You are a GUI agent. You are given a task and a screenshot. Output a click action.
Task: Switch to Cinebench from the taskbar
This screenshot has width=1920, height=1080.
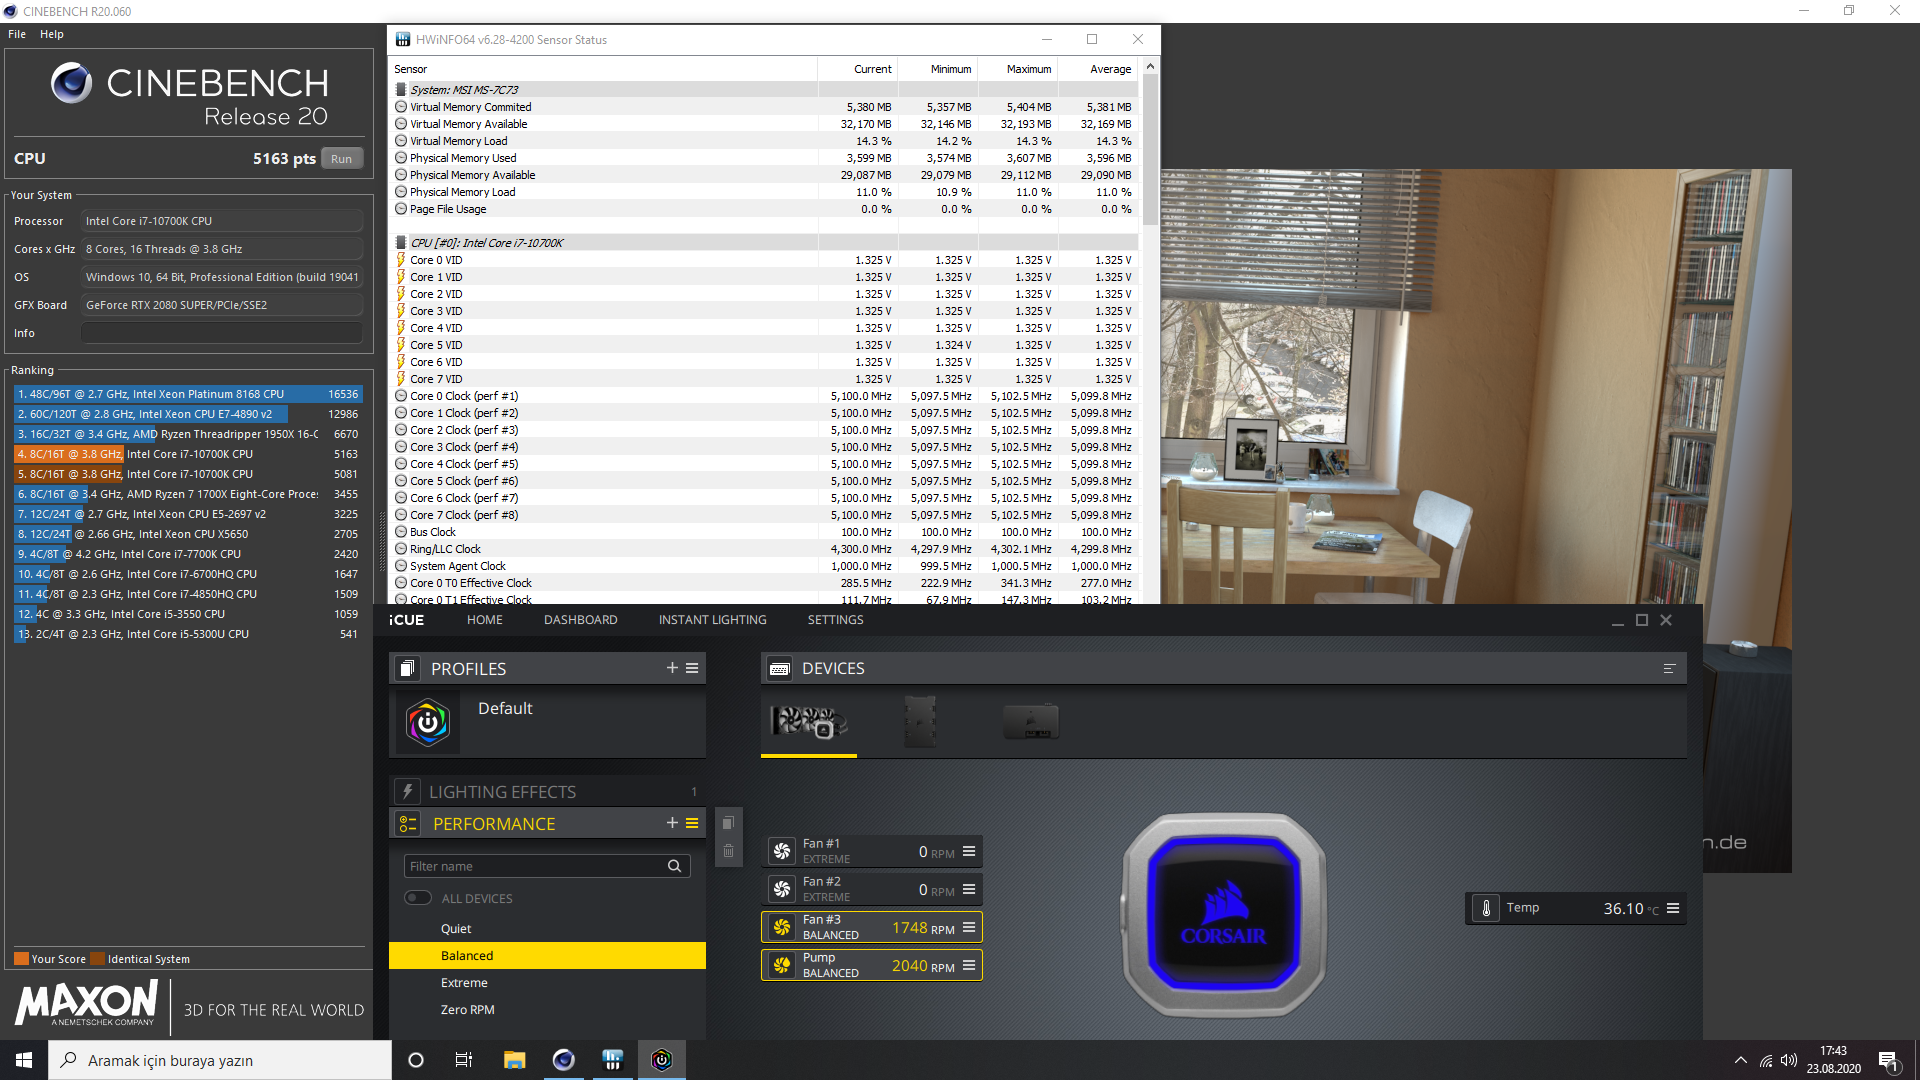coord(563,1060)
